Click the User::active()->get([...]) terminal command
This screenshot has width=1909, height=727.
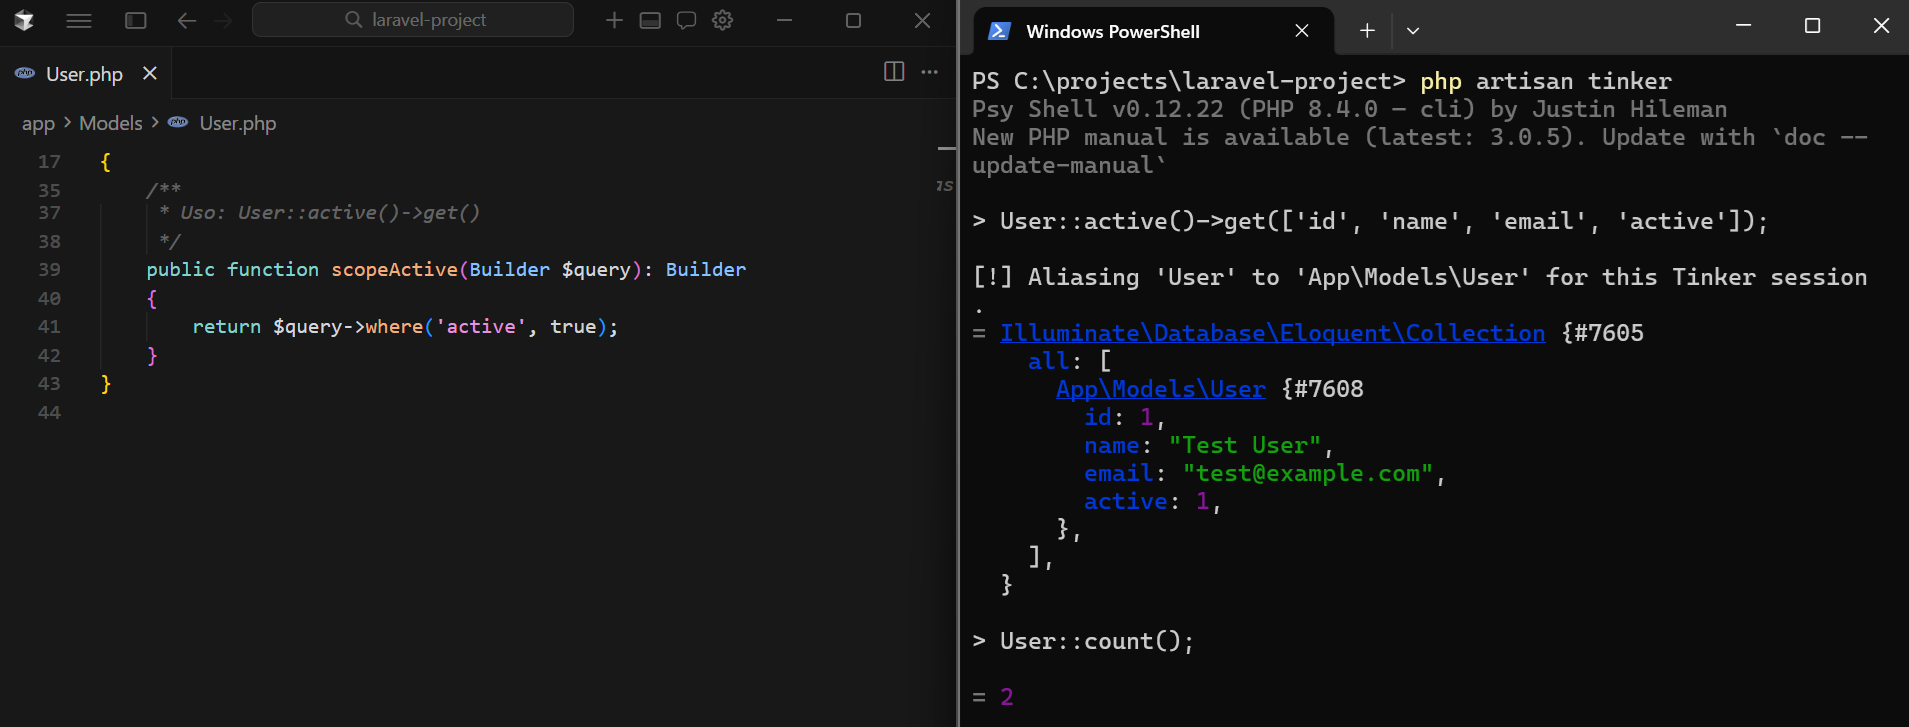click(1384, 221)
